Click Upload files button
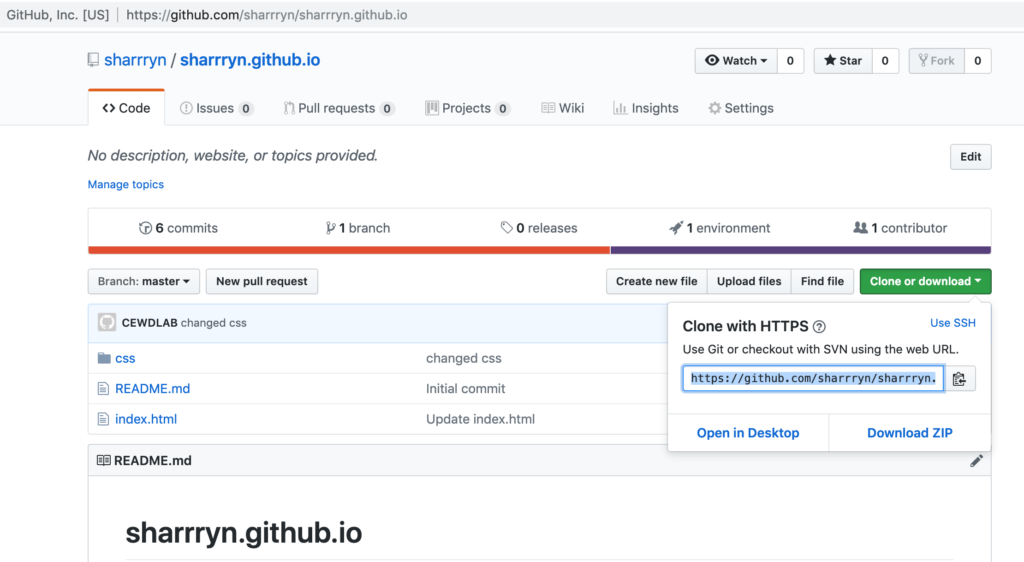The image size is (1024, 562). click(x=749, y=281)
